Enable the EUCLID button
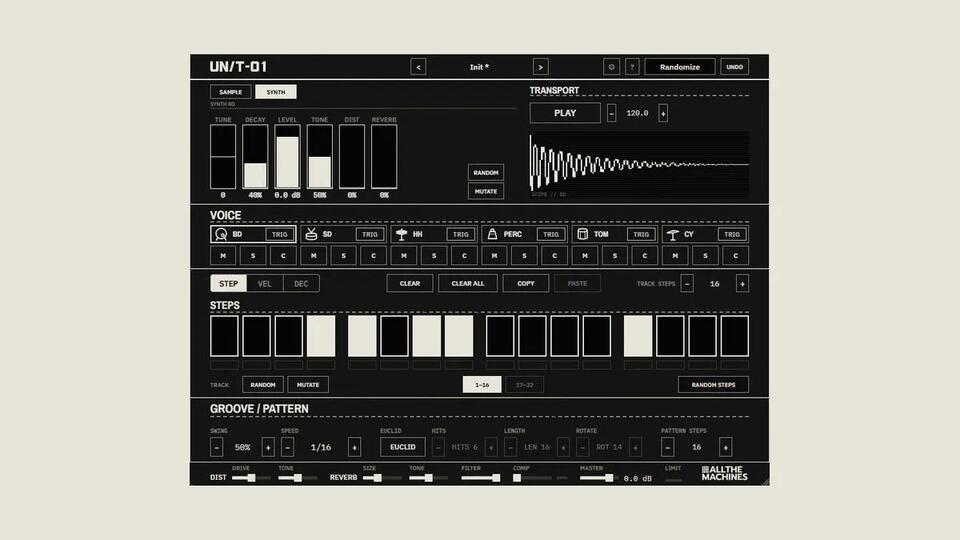 click(402, 447)
